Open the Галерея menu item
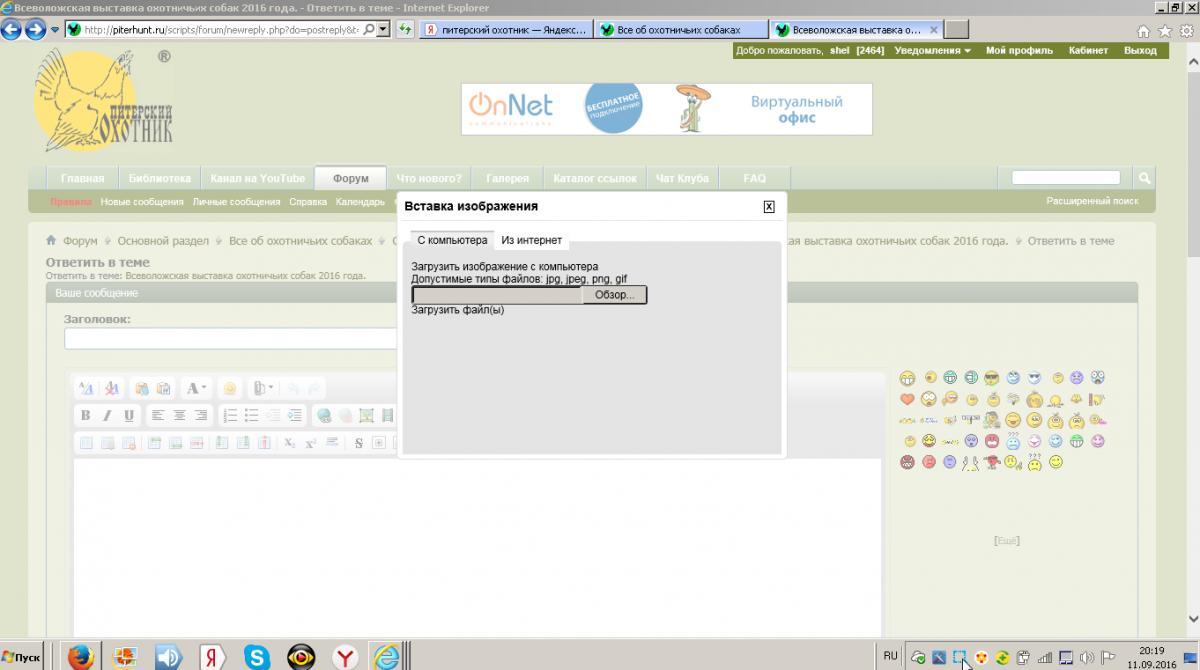This screenshot has height=670, width=1200. 507,178
